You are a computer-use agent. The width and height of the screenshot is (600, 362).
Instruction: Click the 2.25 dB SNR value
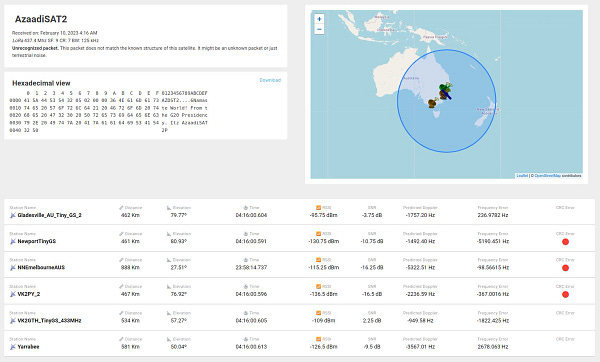click(372, 321)
